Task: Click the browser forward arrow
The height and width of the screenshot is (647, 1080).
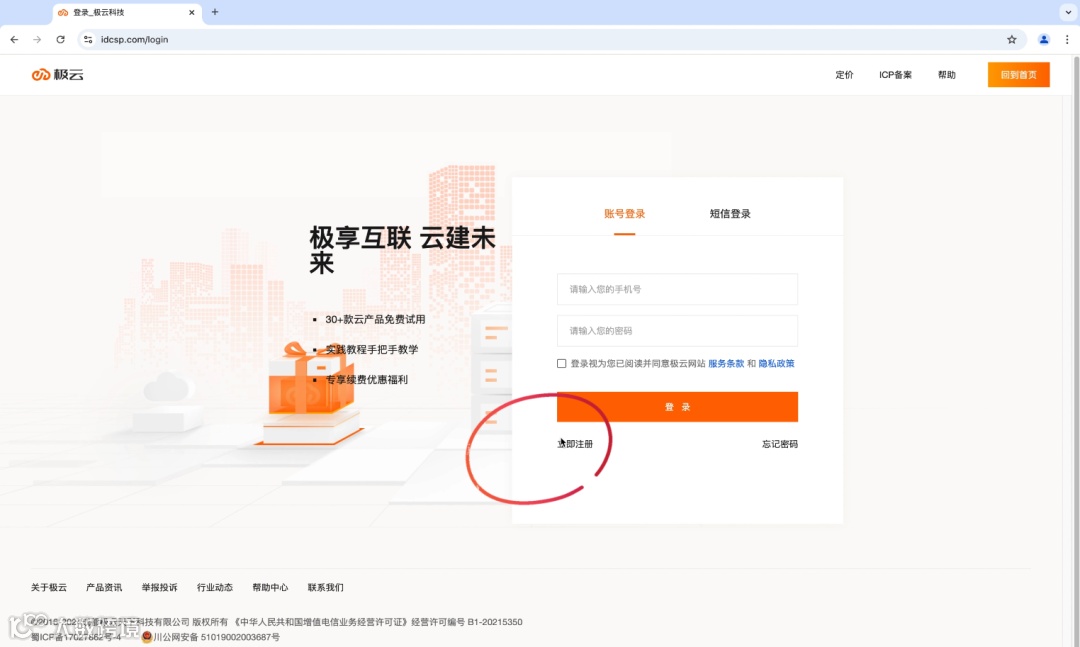Action: [37, 39]
